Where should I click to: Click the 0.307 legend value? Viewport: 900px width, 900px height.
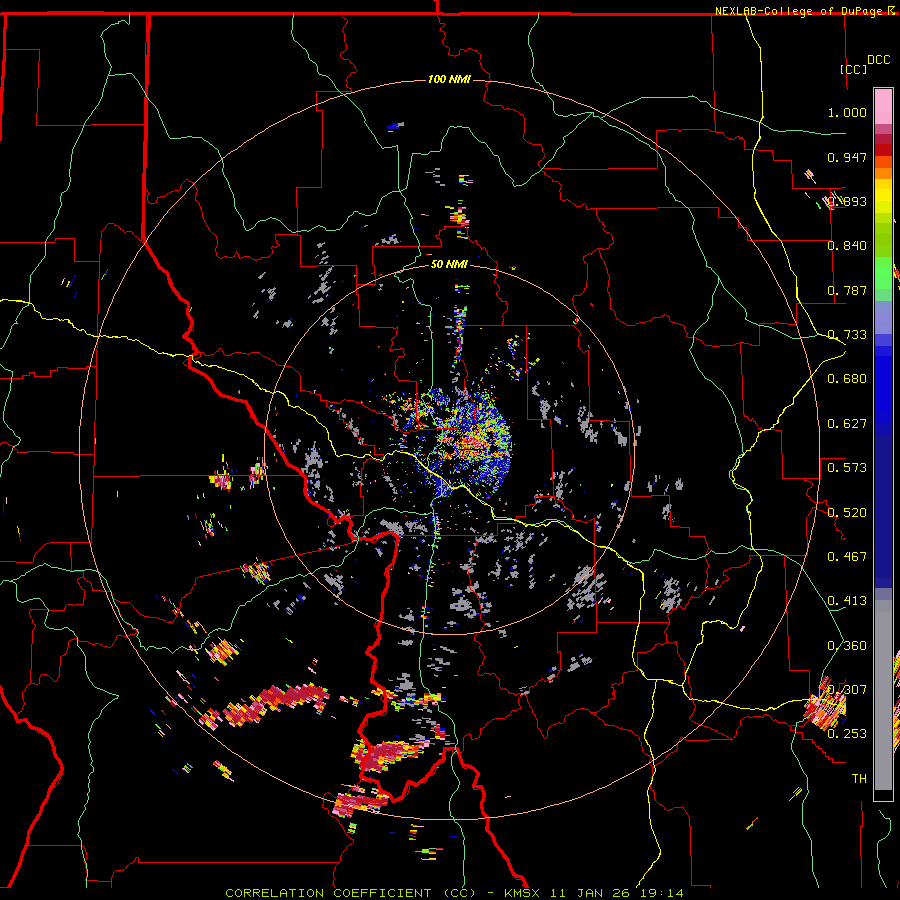point(847,690)
